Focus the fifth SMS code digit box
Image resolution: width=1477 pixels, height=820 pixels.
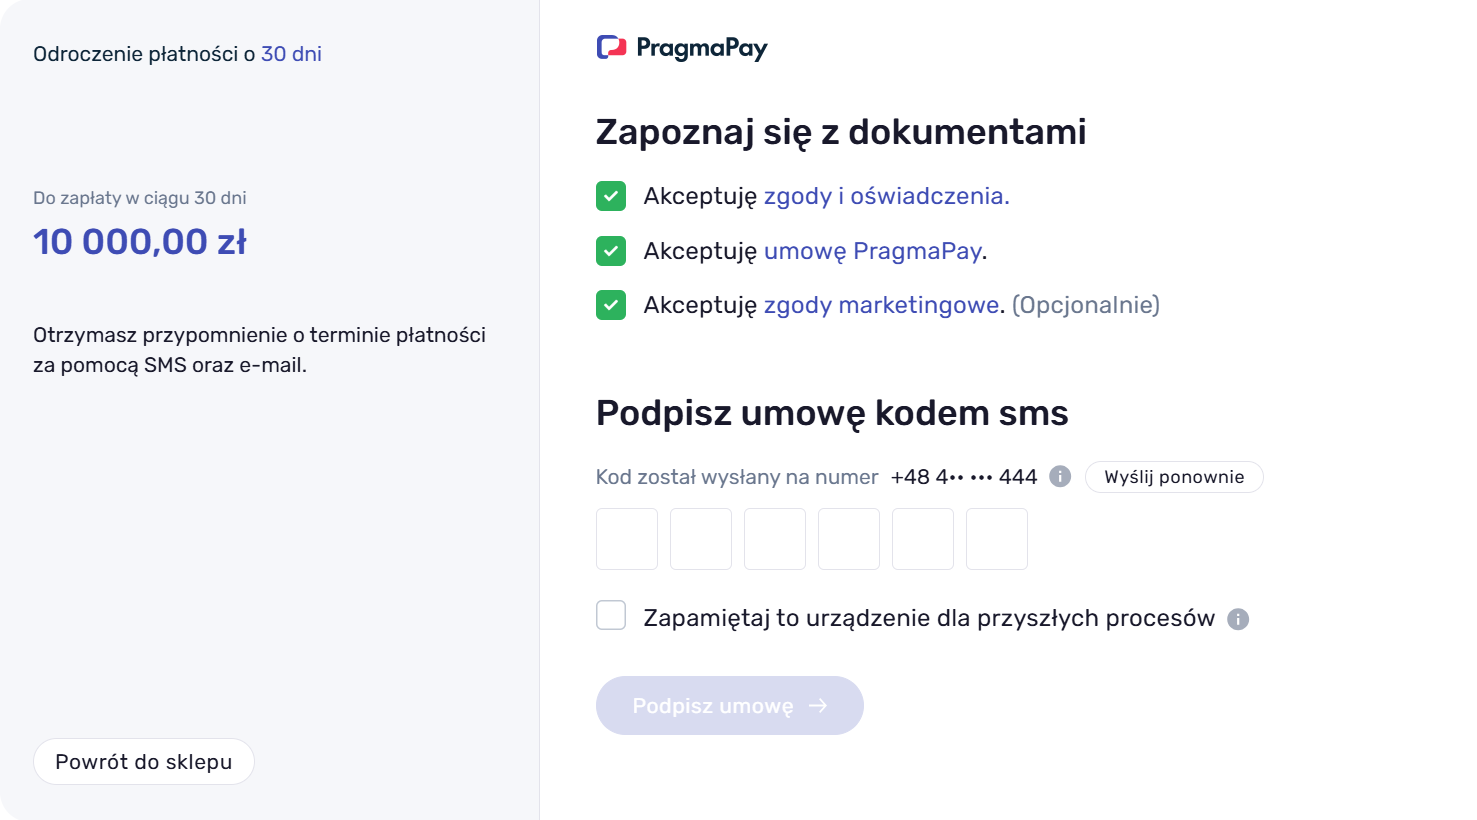[923, 539]
